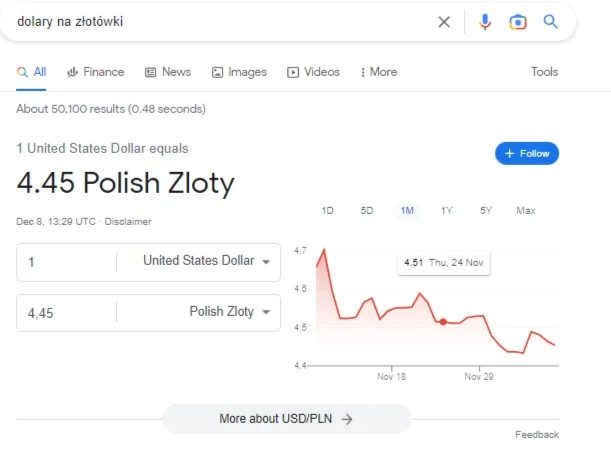This screenshot has width=611, height=456.
Task: Open the Finance results tab
Action: point(95,72)
